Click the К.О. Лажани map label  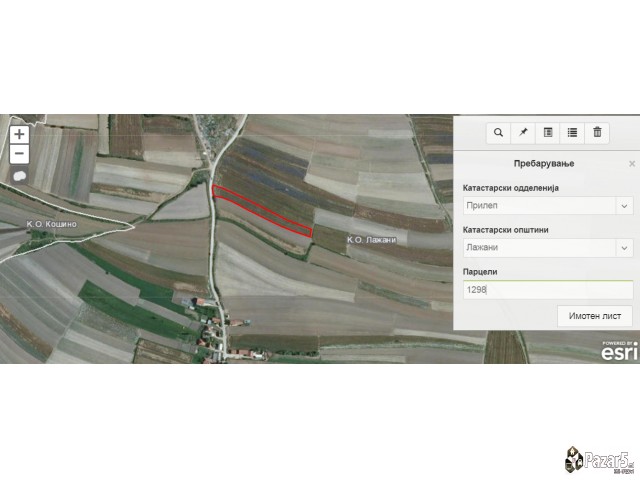point(372,240)
